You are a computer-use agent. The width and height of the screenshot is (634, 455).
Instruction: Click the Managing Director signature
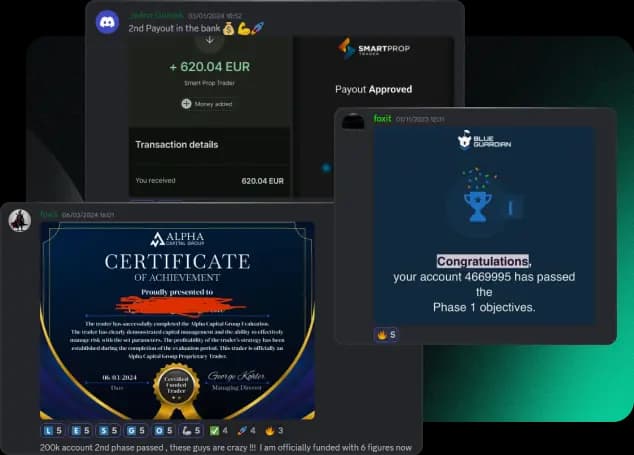(236, 377)
